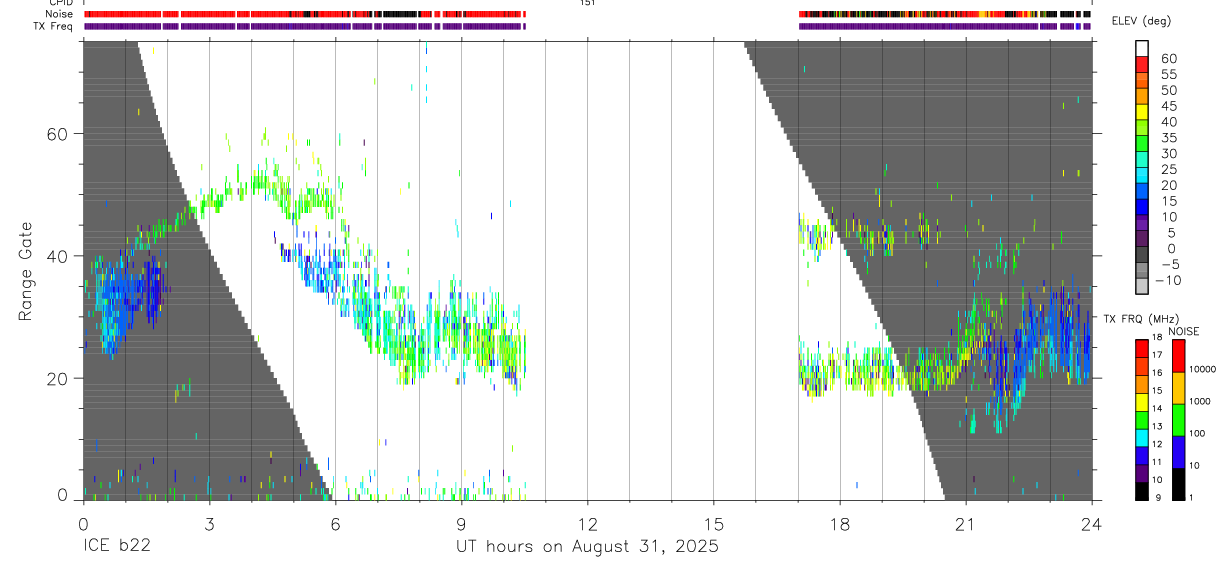
Task: Pick the white top swatch of ELEV color bar
Action: 1141,48
